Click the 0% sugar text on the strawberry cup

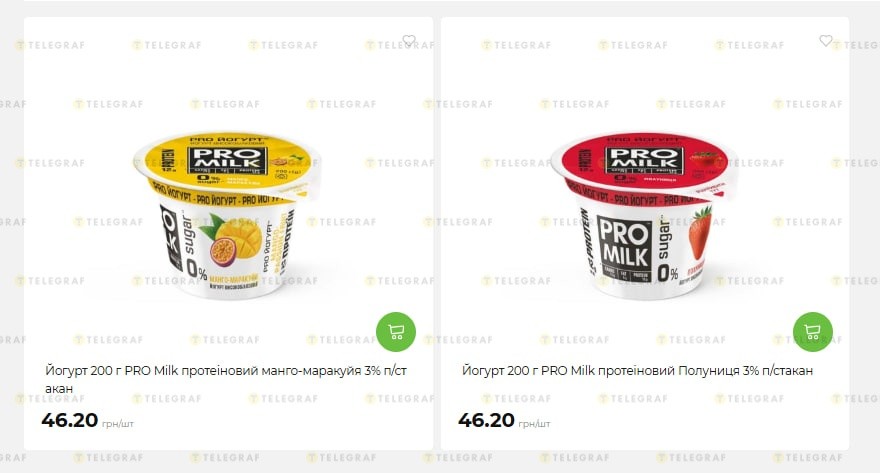(x=667, y=250)
